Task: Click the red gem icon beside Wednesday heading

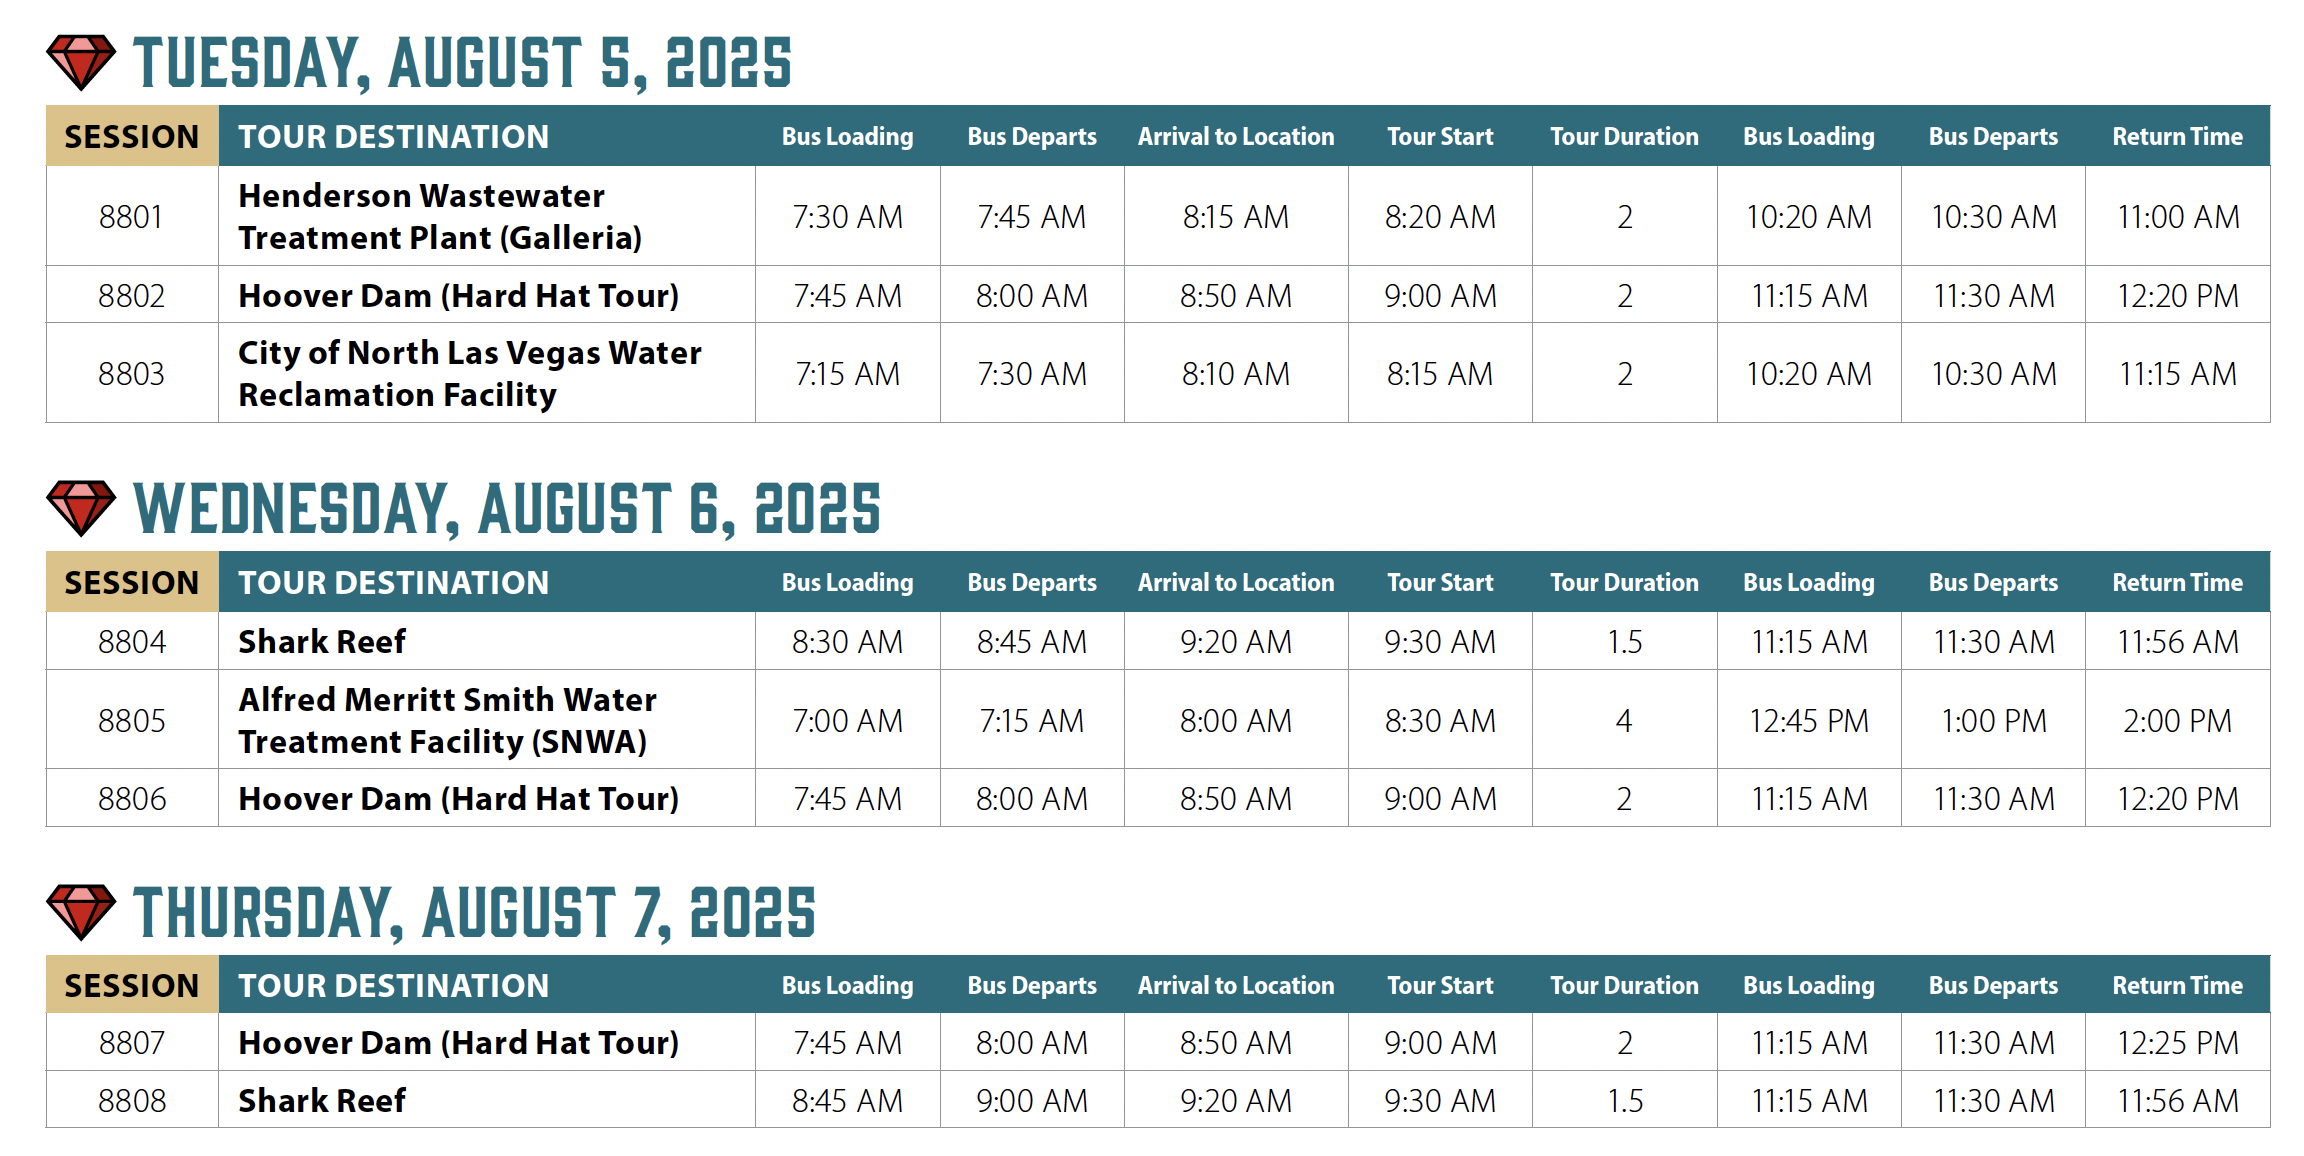Action: [81, 508]
